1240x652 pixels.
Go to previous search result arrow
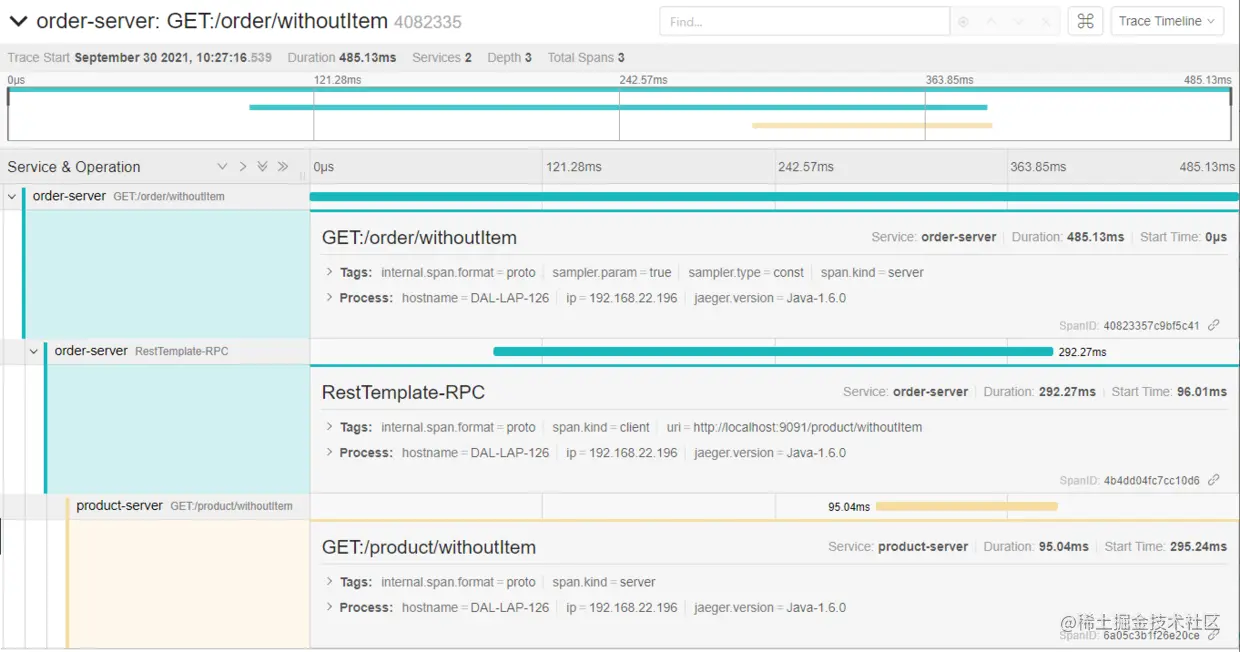coord(991,22)
